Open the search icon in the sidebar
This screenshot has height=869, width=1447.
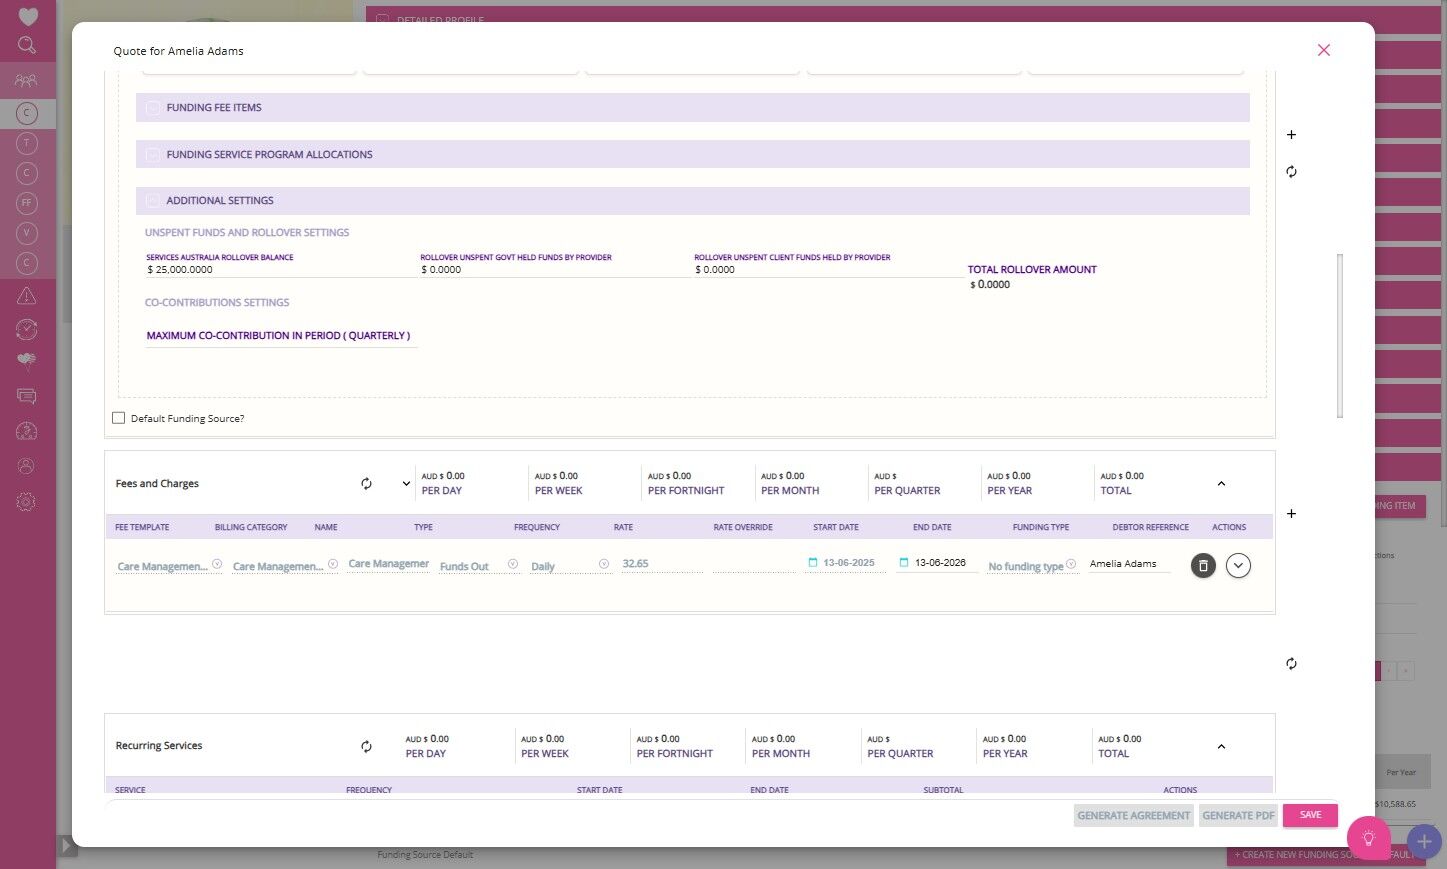coord(27,45)
